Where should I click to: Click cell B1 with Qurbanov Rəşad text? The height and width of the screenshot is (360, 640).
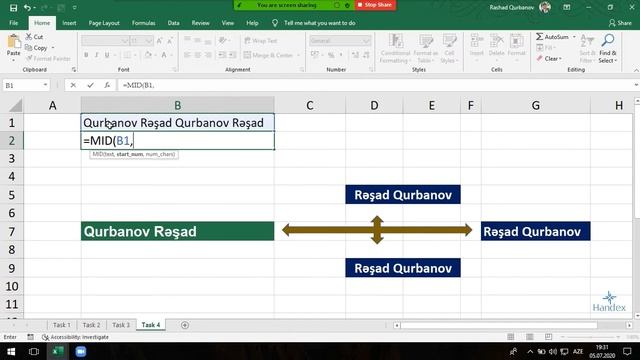point(178,122)
